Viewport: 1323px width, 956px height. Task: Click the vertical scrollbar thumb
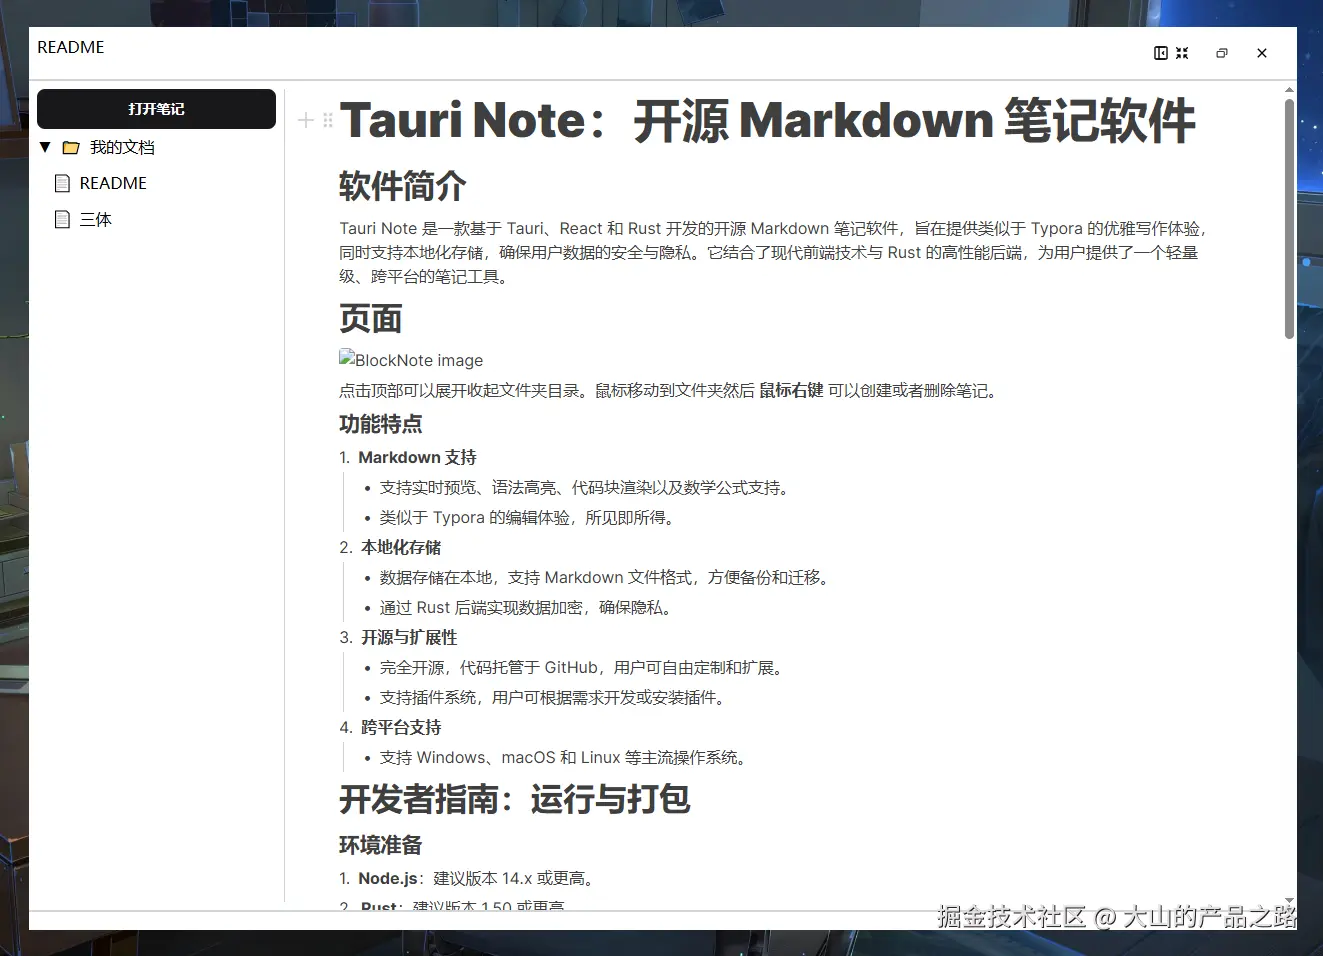point(1289,218)
